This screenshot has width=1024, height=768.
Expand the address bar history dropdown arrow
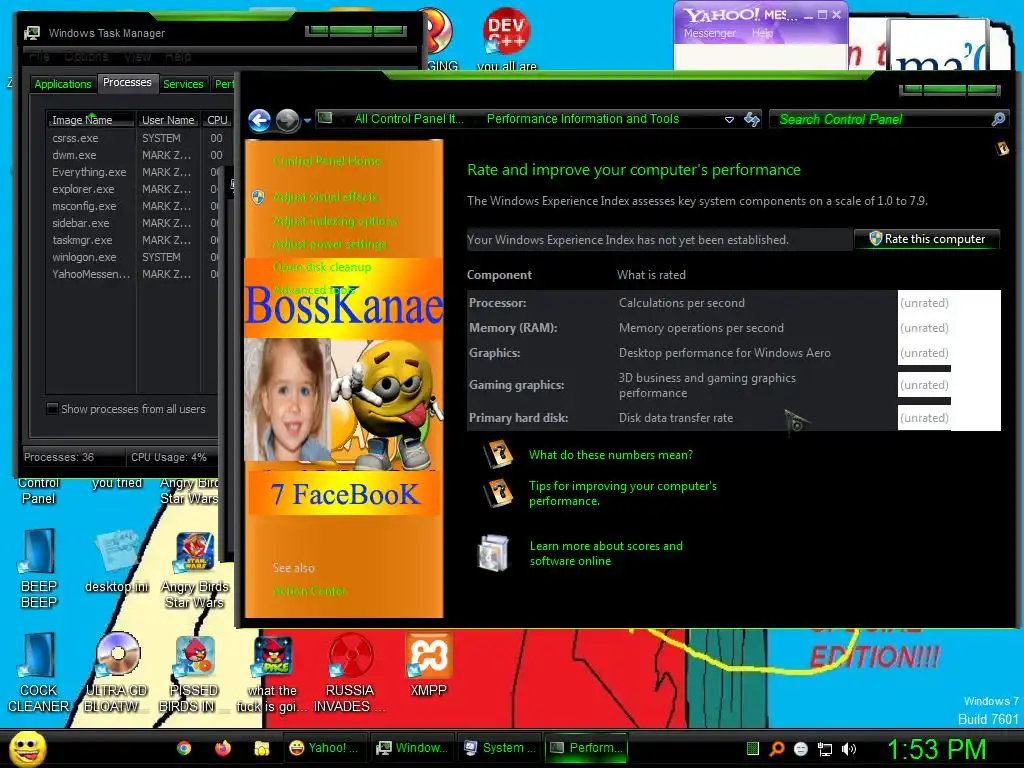coord(729,120)
